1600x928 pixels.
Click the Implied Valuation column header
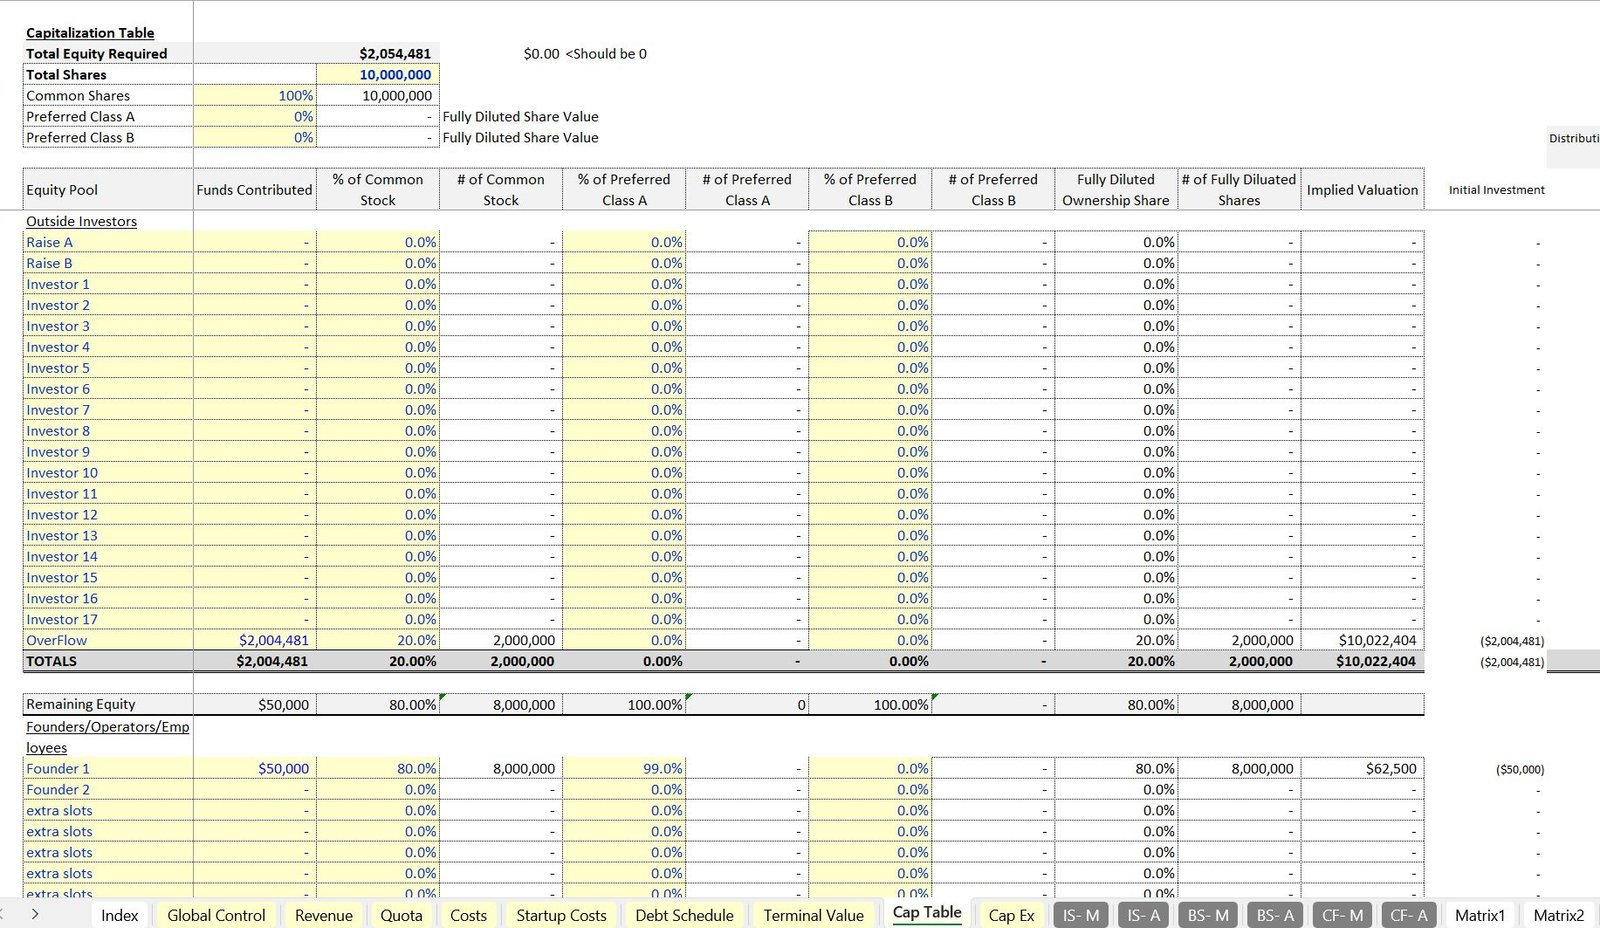[1362, 190]
